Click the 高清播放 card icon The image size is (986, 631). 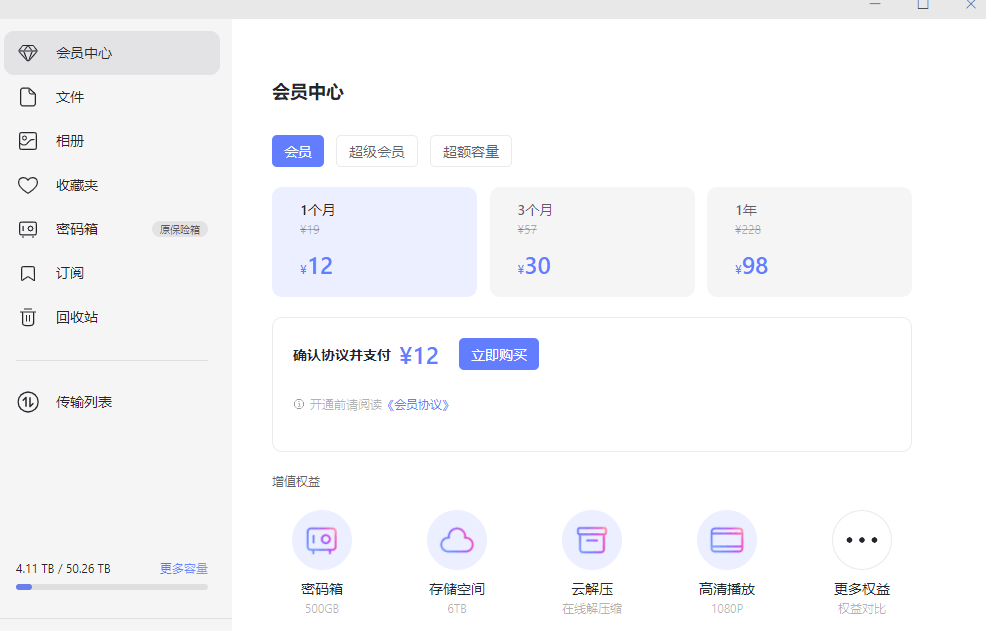(727, 540)
